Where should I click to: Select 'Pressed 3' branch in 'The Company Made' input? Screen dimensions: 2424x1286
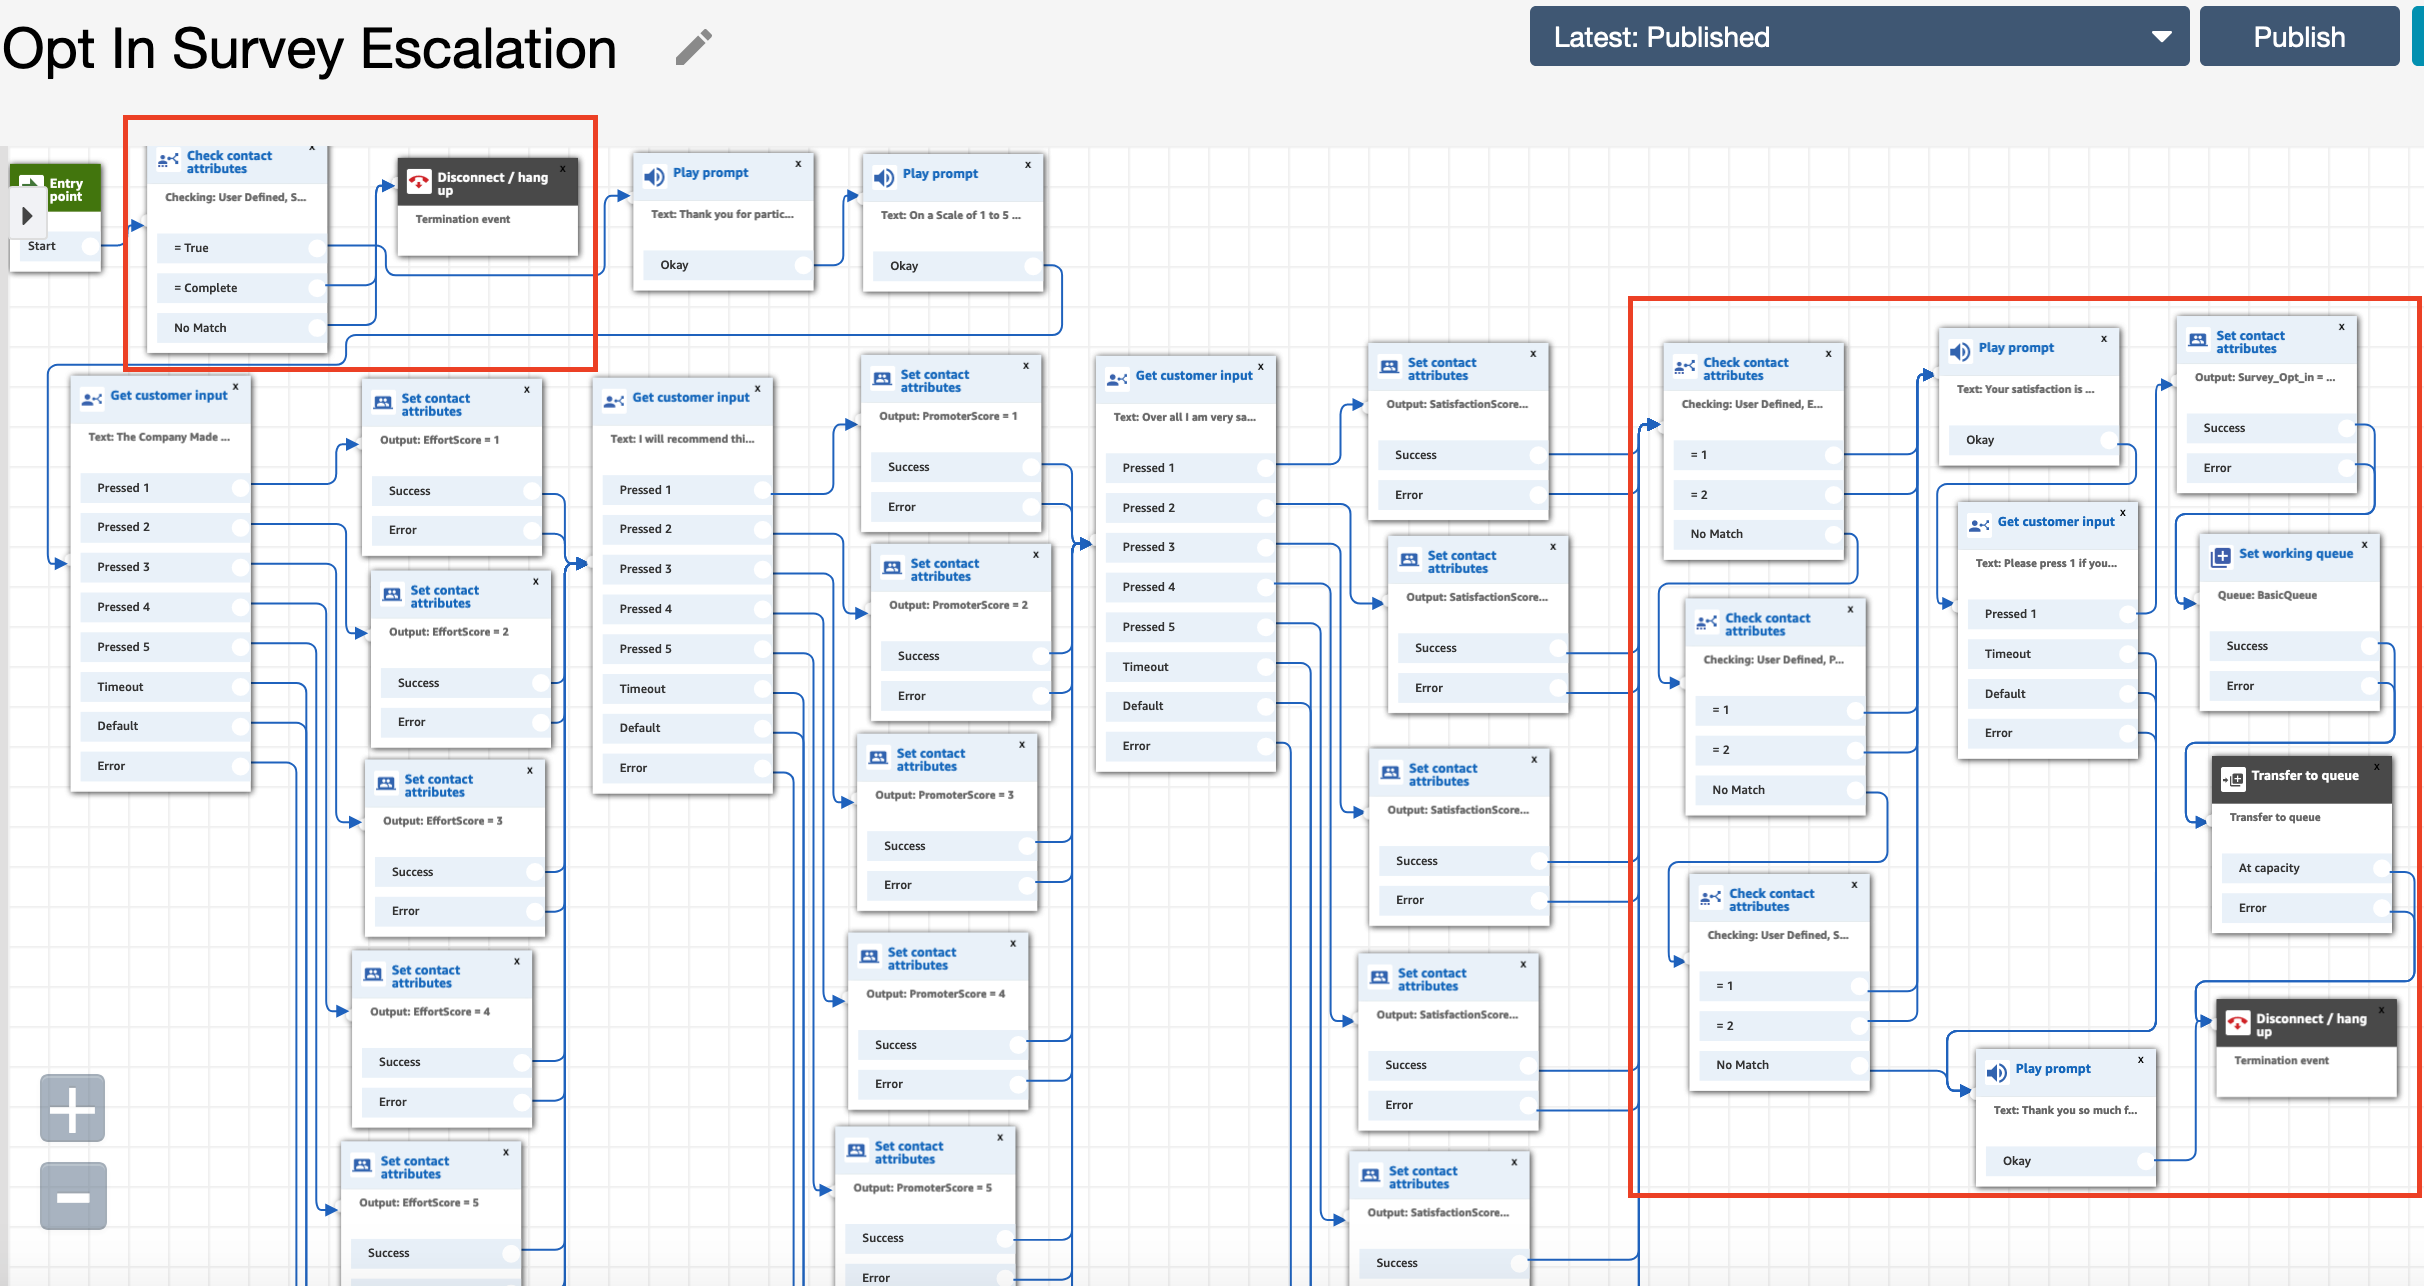[124, 567]
